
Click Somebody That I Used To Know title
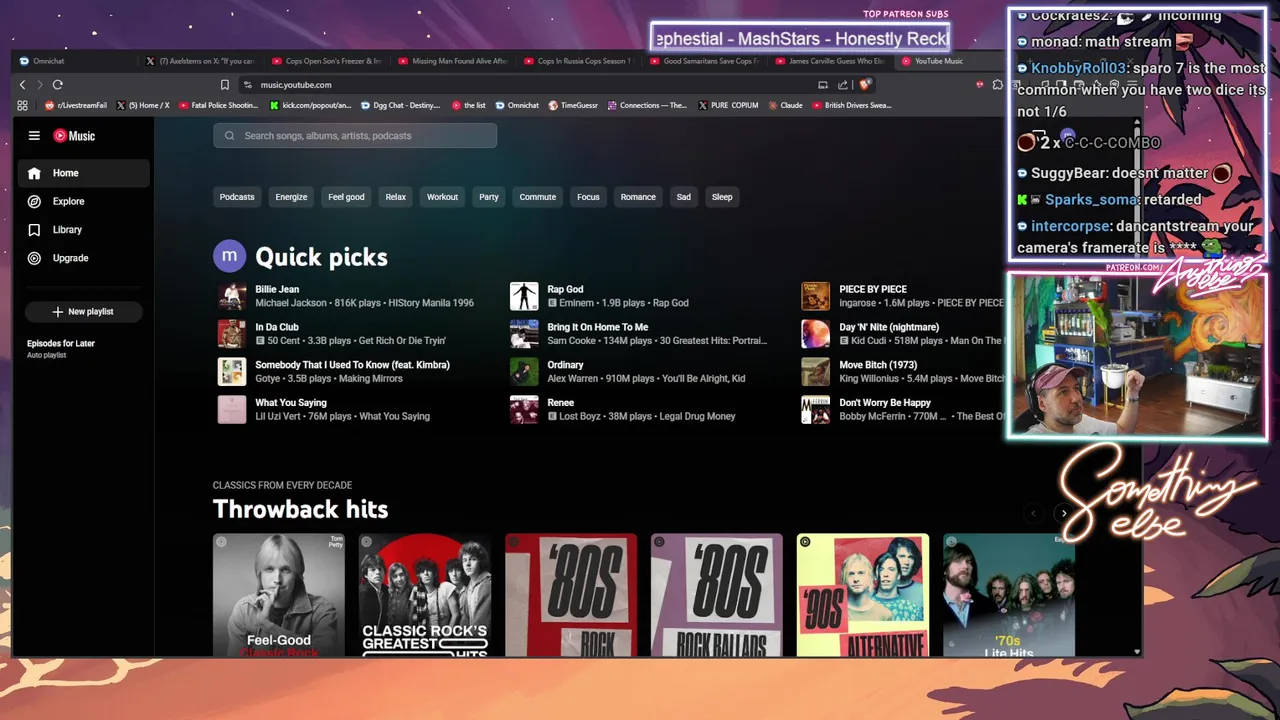click(x=352, y=365)
